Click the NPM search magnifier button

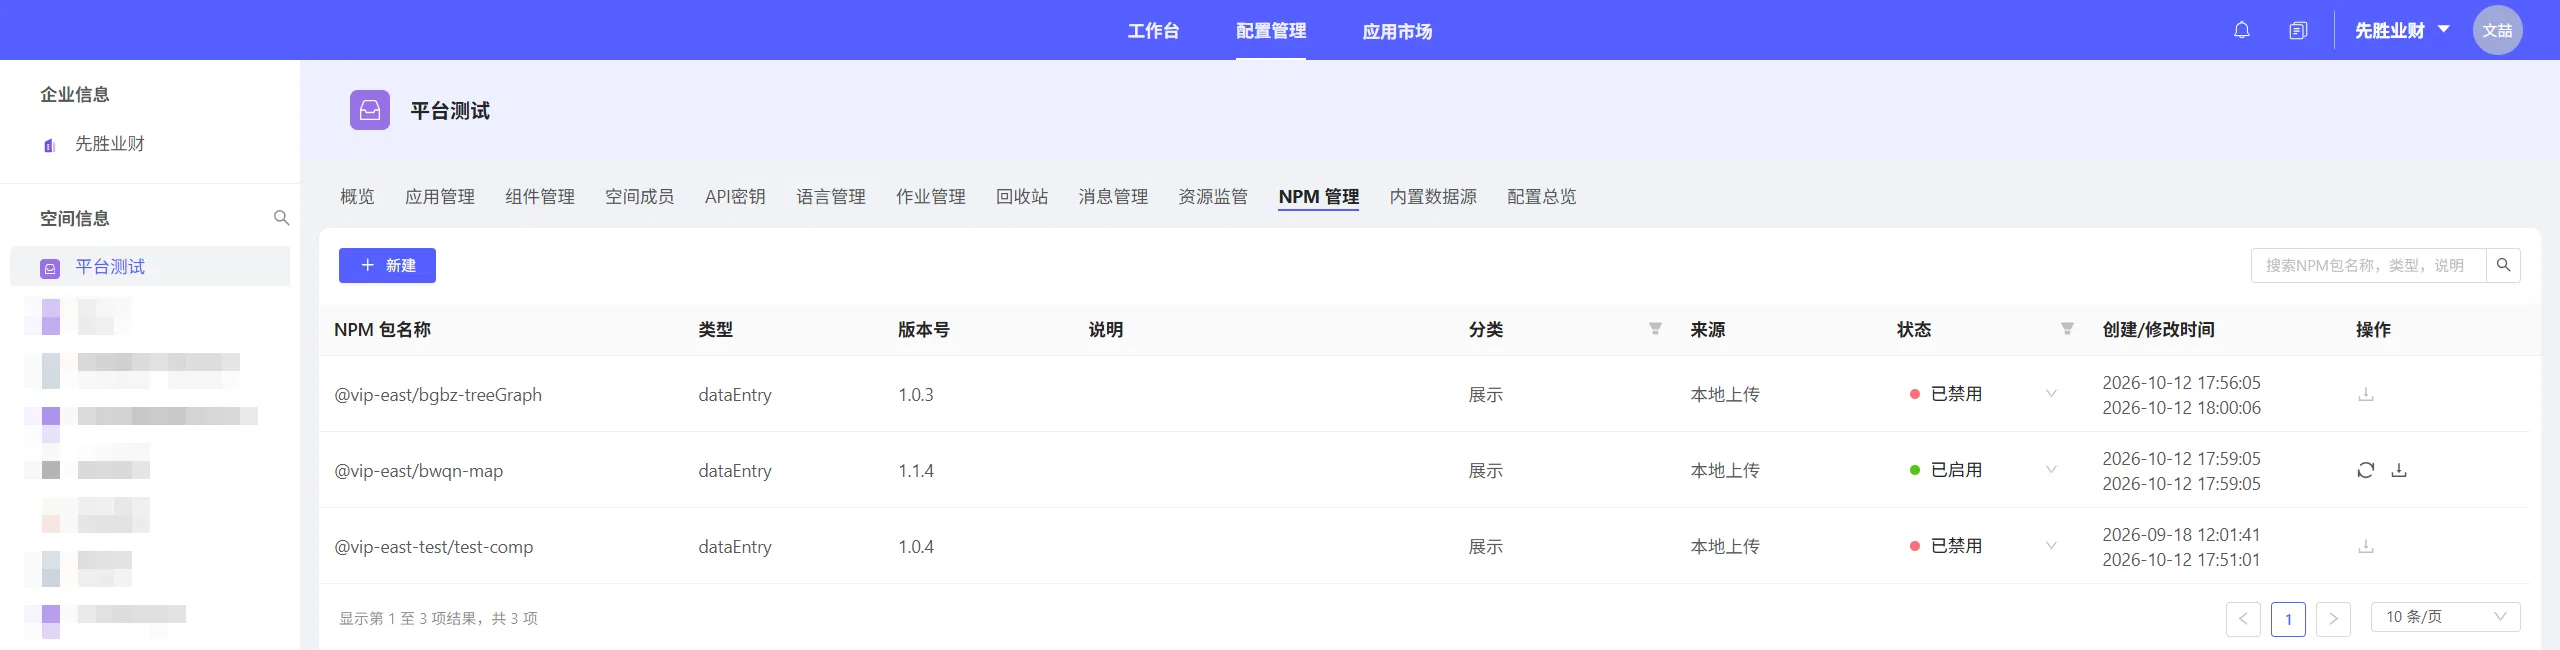(2503, 265)
